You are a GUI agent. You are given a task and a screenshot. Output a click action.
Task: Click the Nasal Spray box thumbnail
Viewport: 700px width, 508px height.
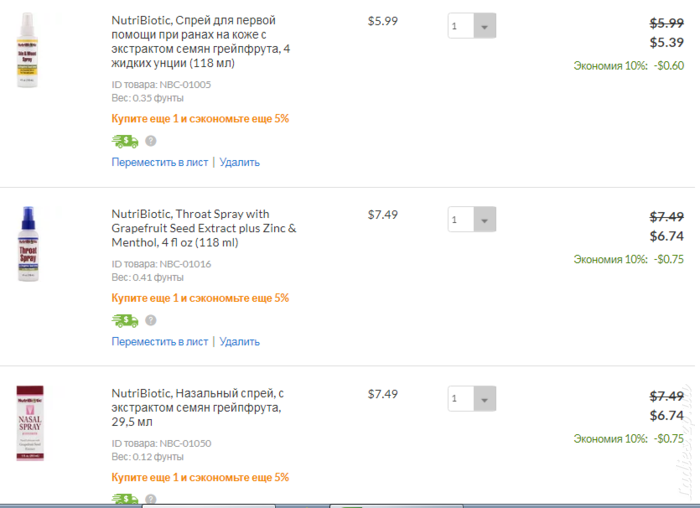[30, 423]
